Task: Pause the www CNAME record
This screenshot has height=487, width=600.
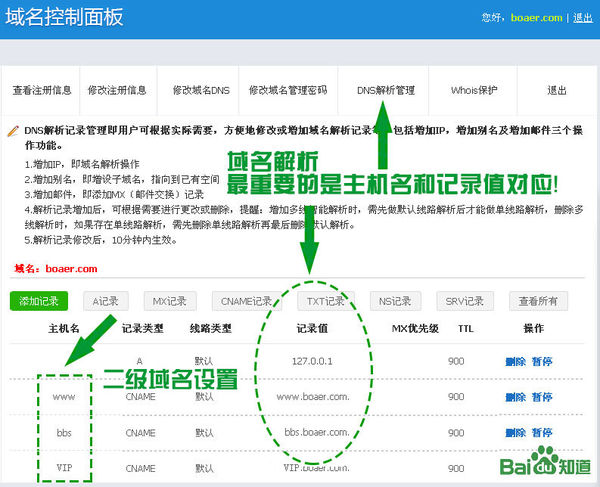Action: click(x=542, y=397)
